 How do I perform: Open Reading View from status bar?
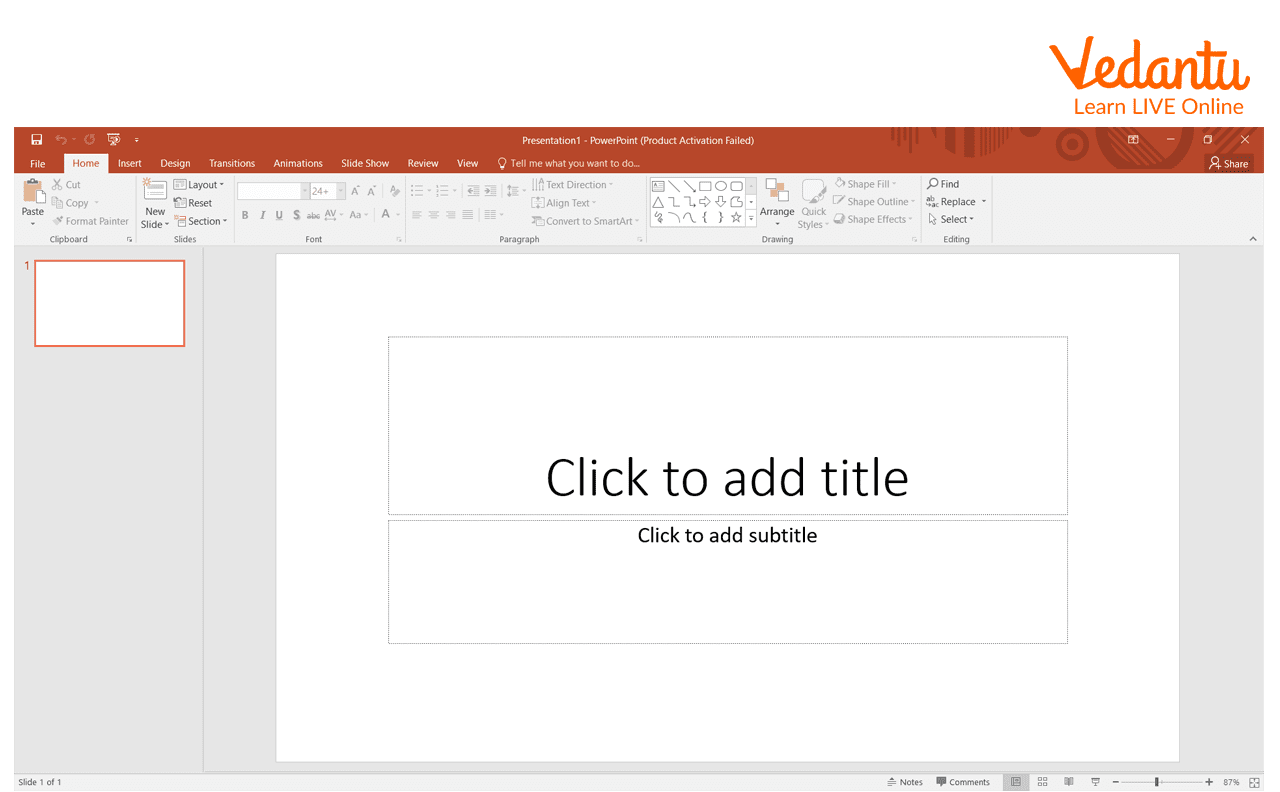1069,782
